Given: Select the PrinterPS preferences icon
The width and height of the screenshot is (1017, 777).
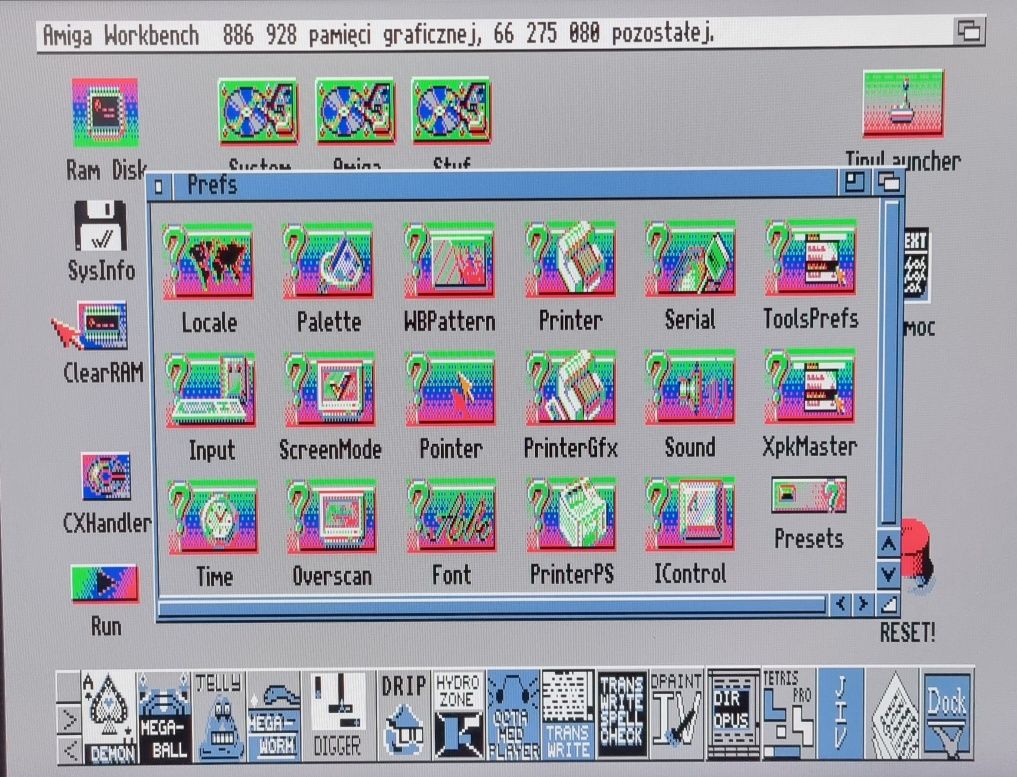Looking at the screenshot, I should point(571,515).
